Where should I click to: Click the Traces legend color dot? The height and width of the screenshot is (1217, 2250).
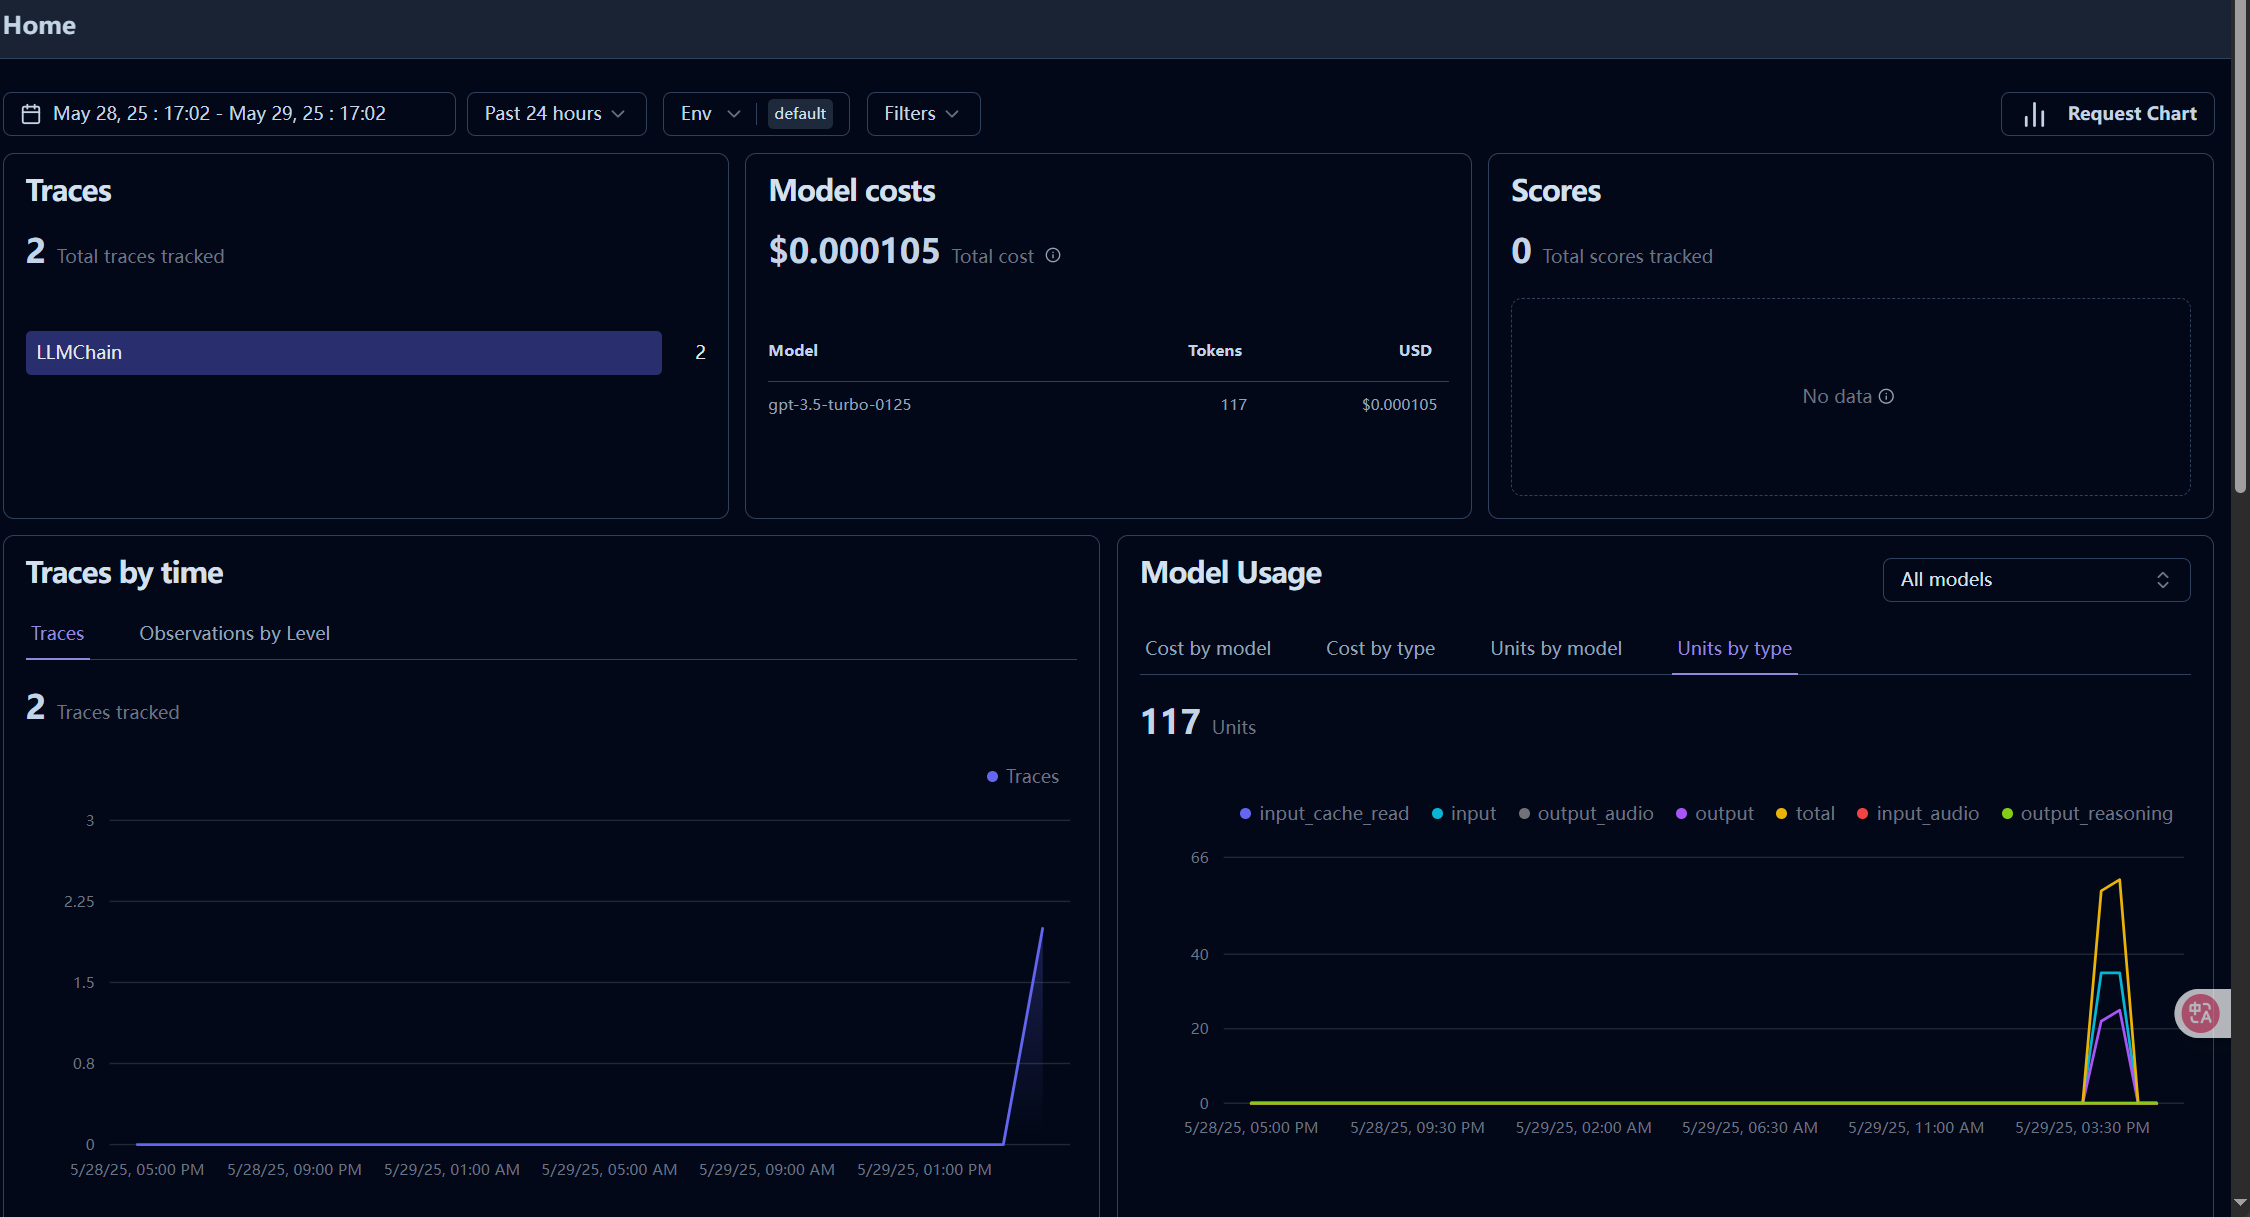click(992, 777)
